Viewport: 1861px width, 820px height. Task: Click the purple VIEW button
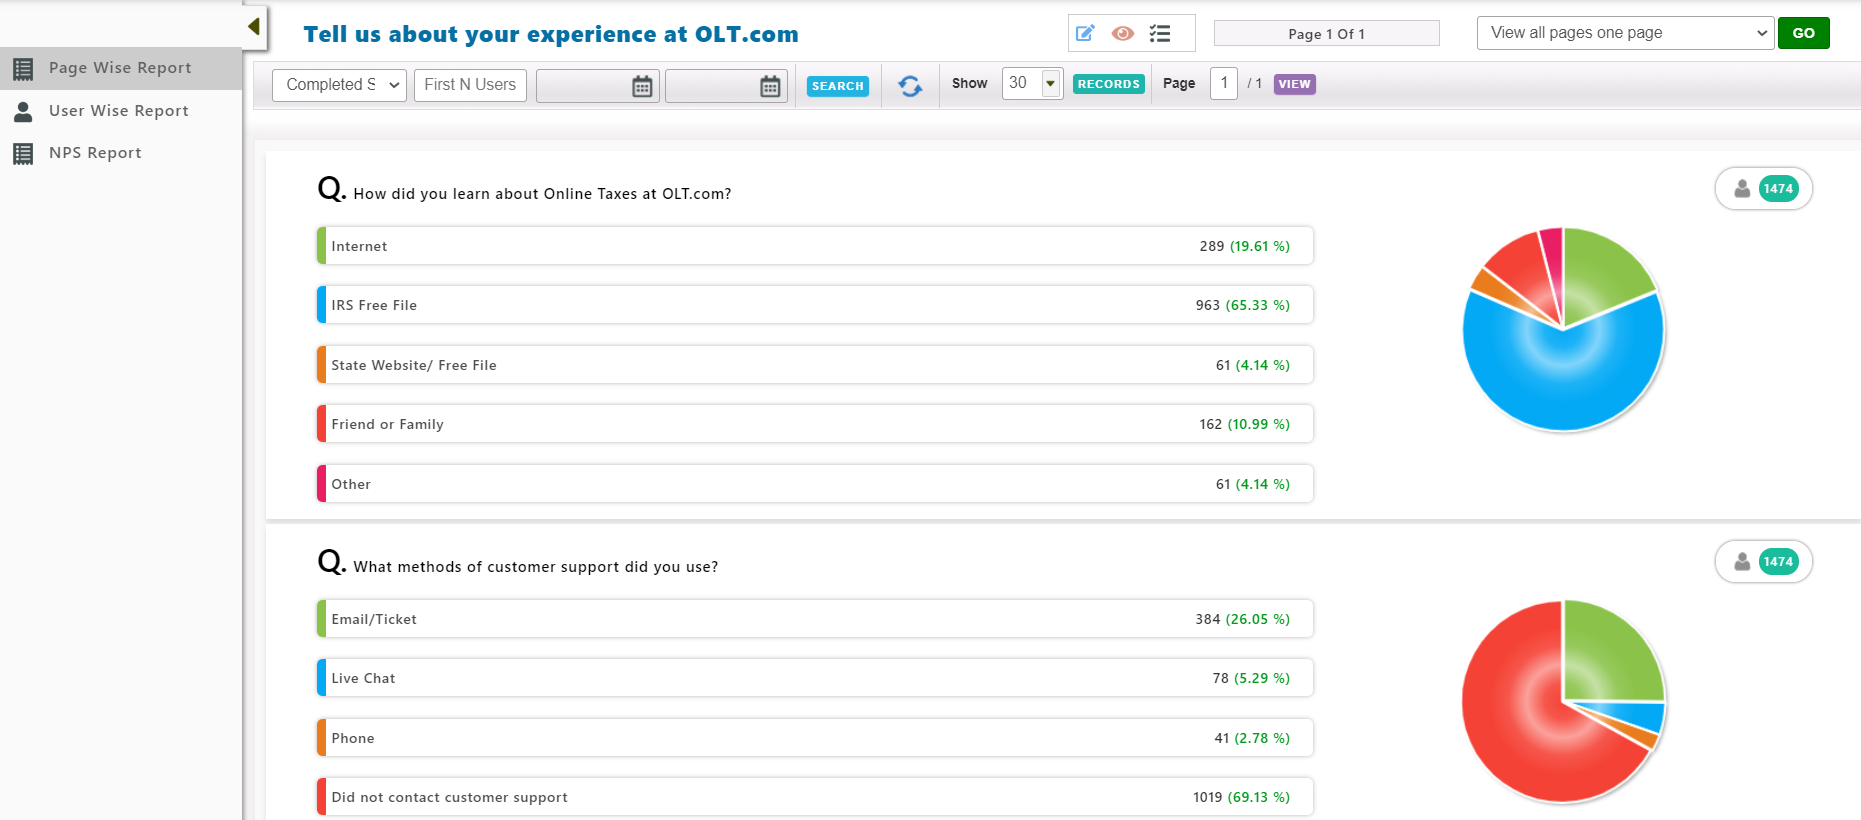[x=1294, y=84]
